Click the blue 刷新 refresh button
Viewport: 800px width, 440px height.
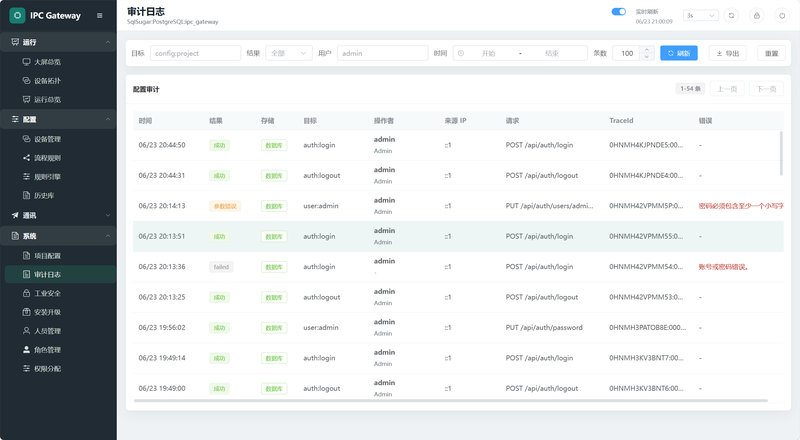point(679,53)
